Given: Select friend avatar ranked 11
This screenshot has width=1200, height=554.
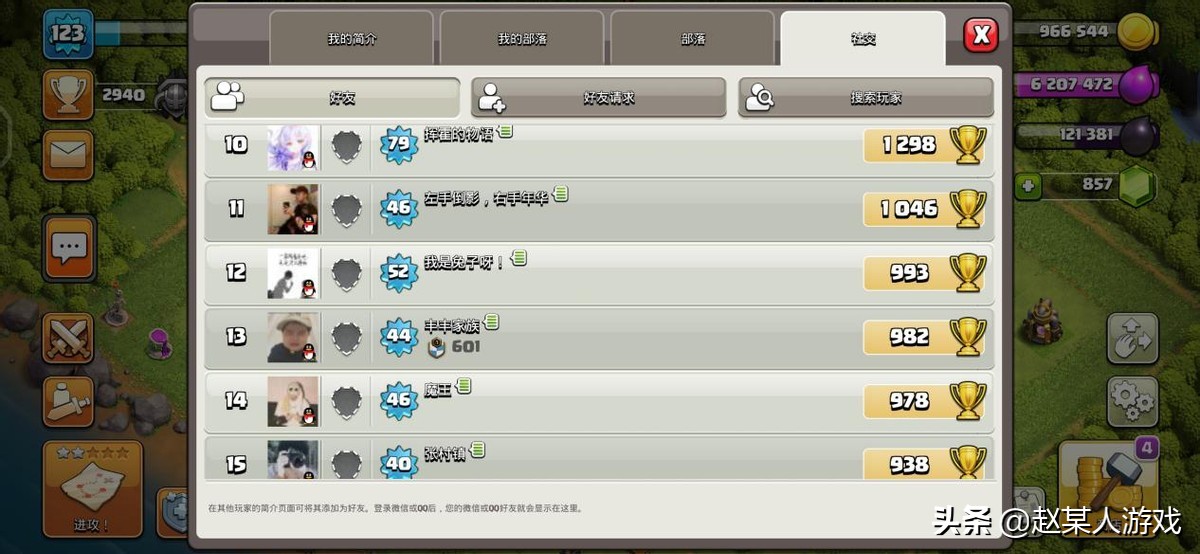Looking at the screenshot, I should (293, 209).
